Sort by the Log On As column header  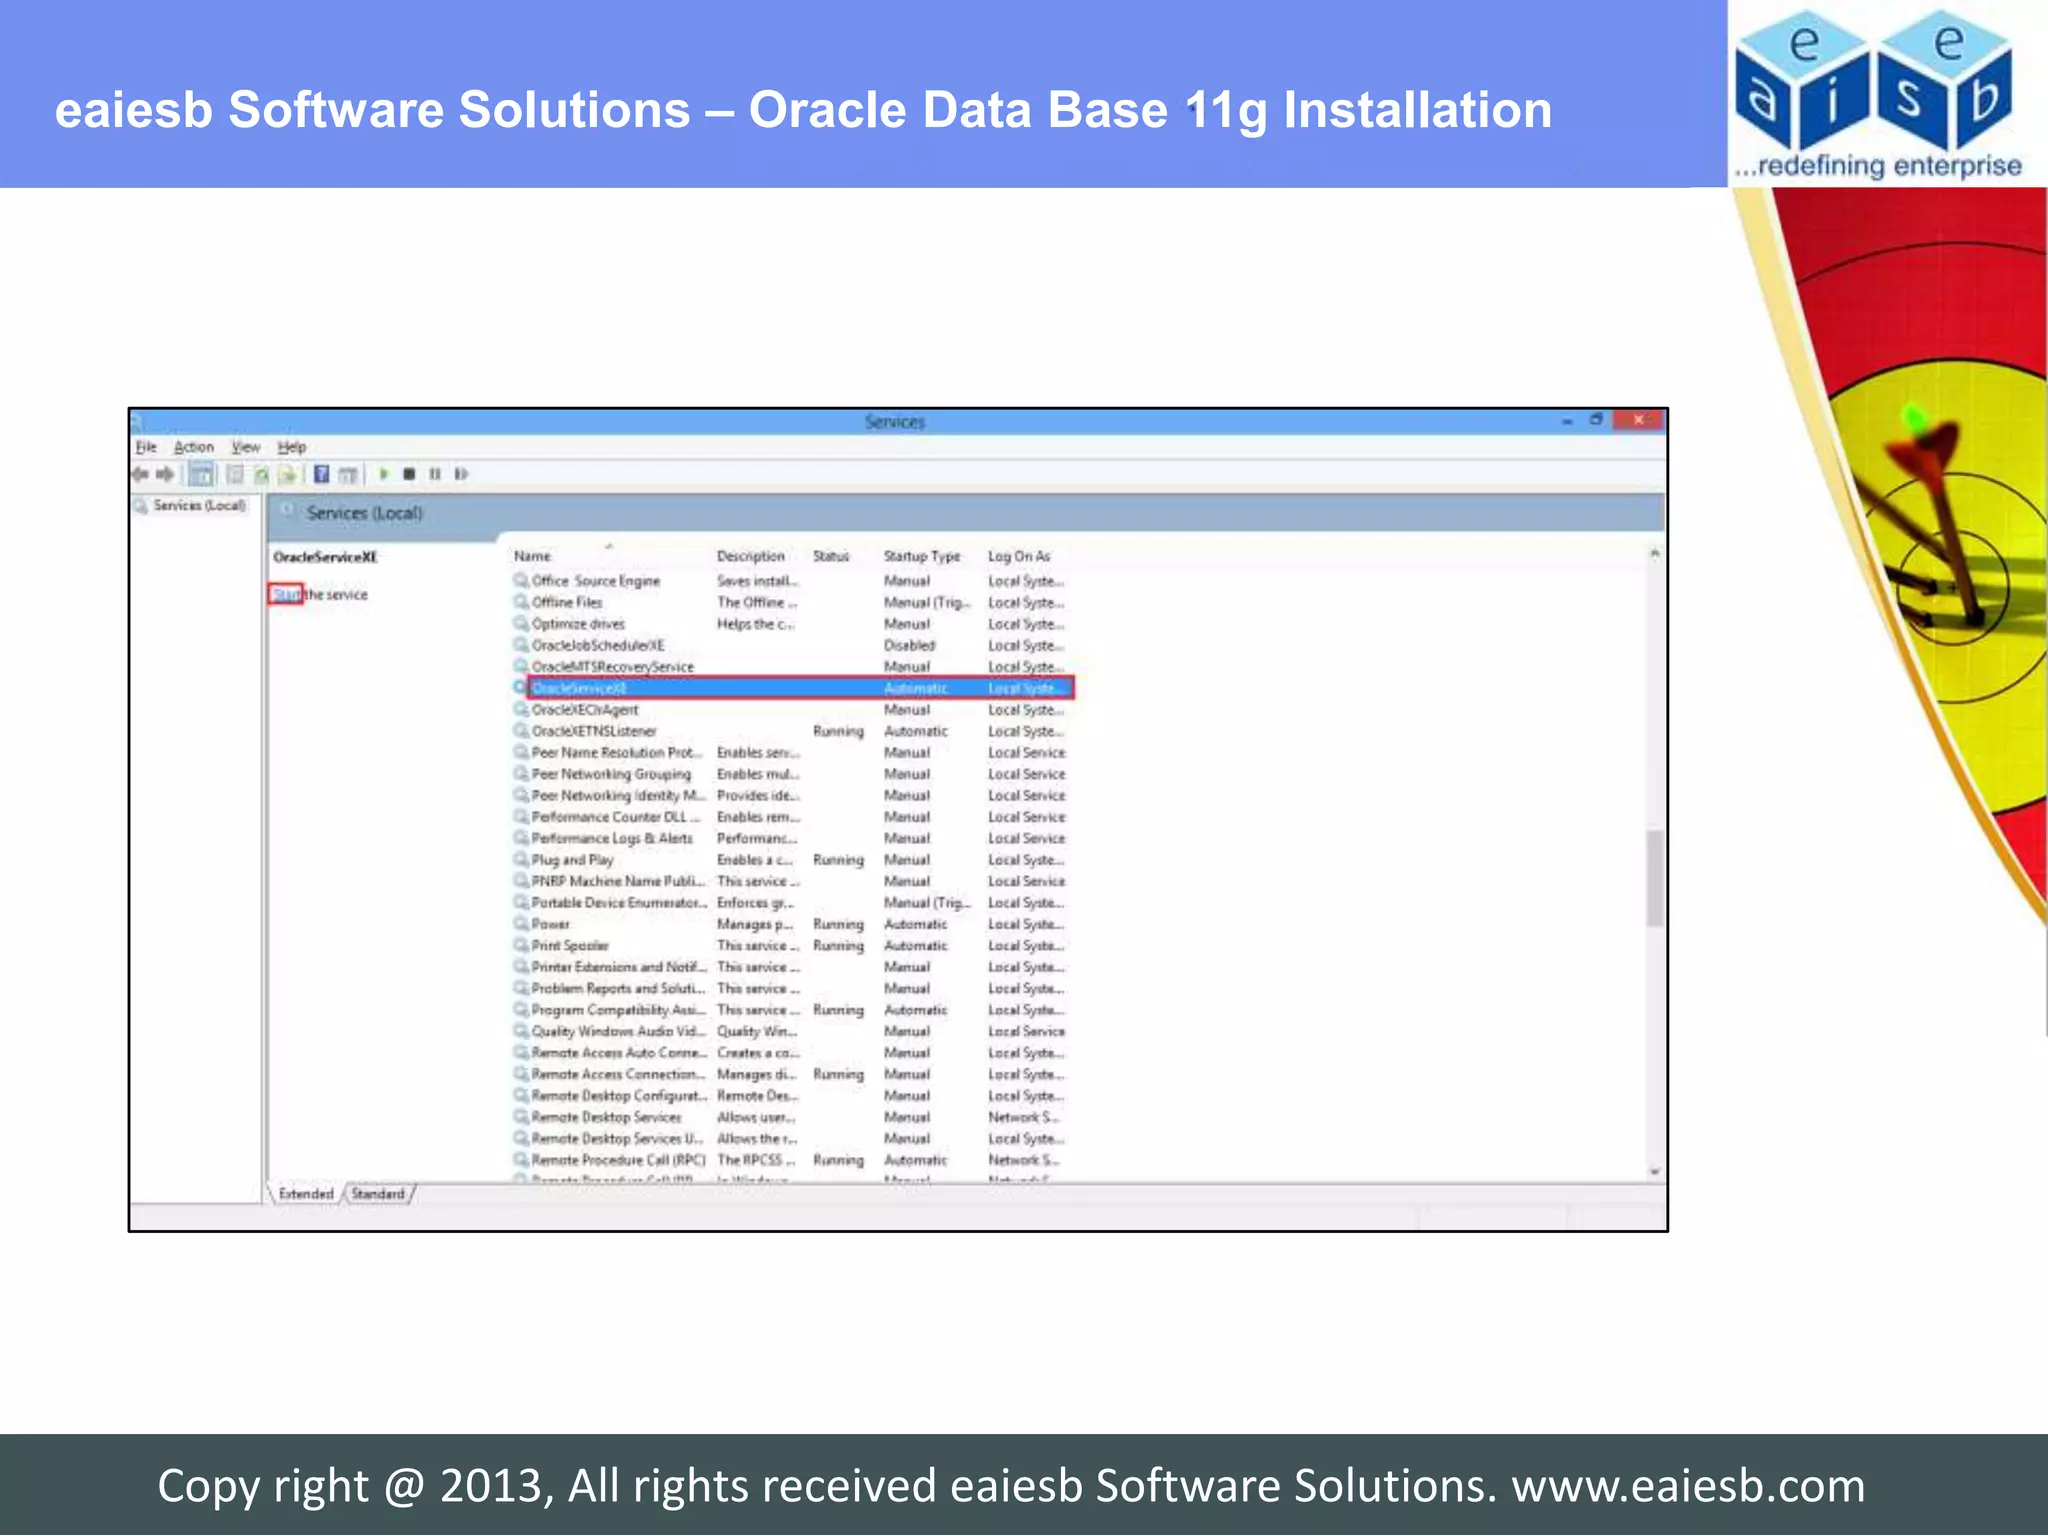click(x=1019, y=556)
